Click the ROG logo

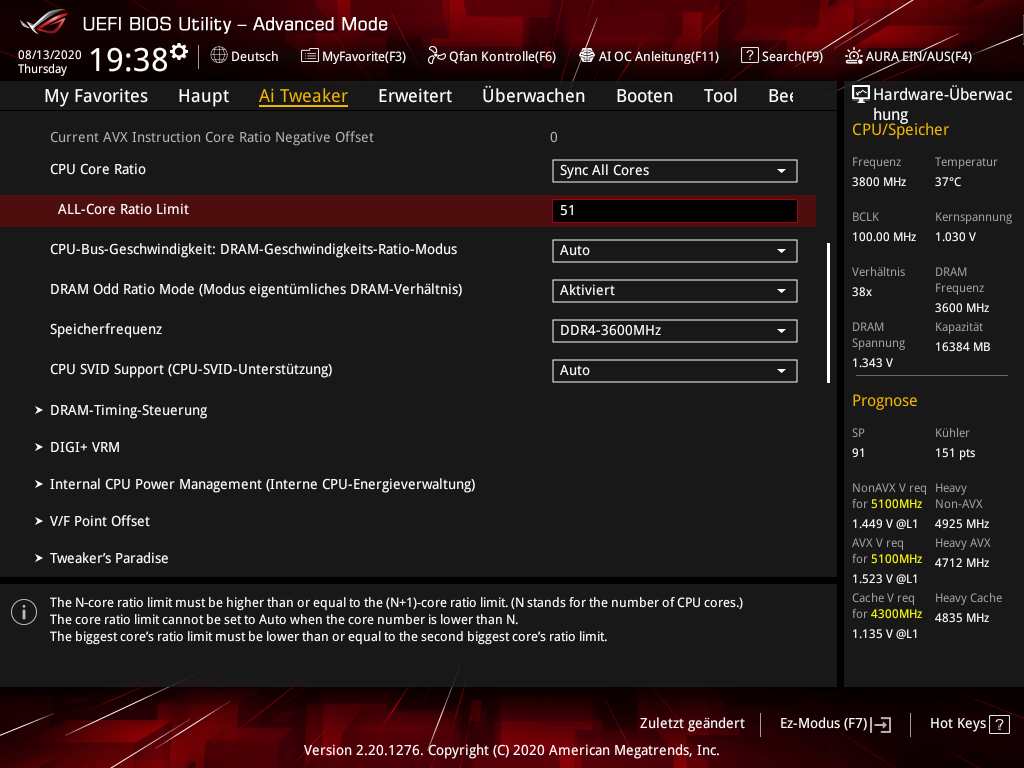click(x=44, y=23)
